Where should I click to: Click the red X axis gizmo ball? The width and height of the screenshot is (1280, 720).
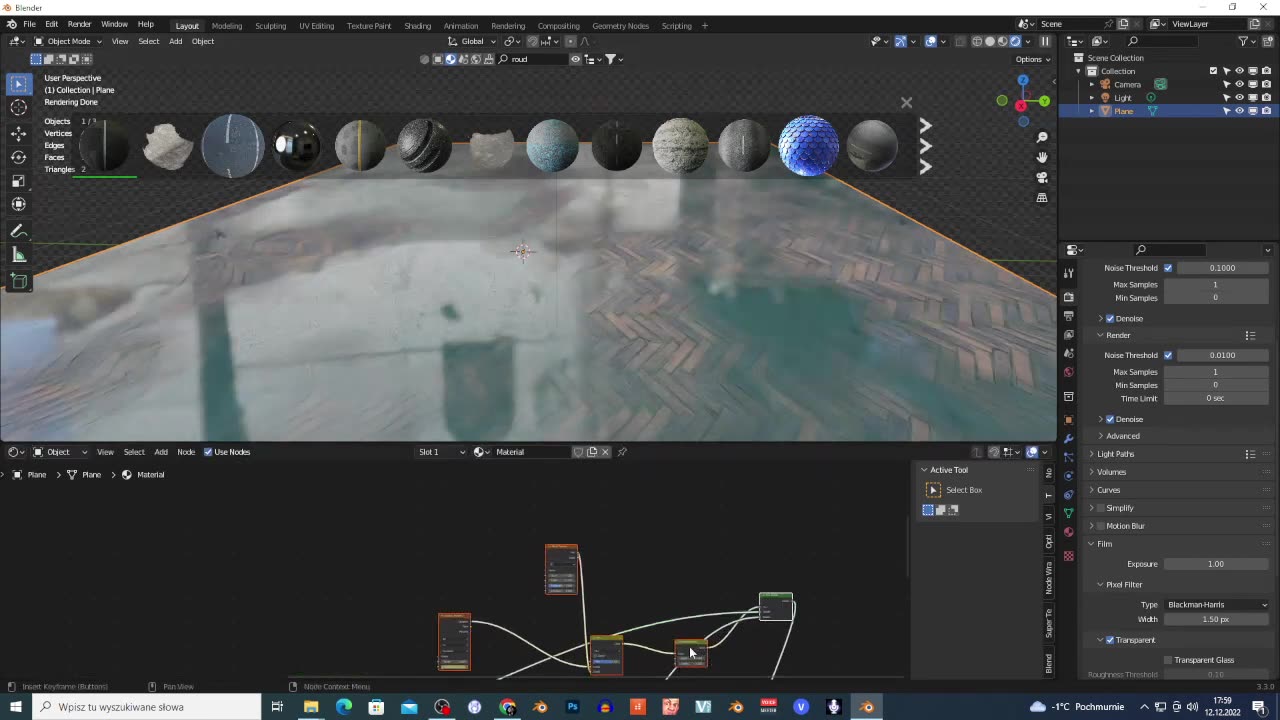point(1021,106)
